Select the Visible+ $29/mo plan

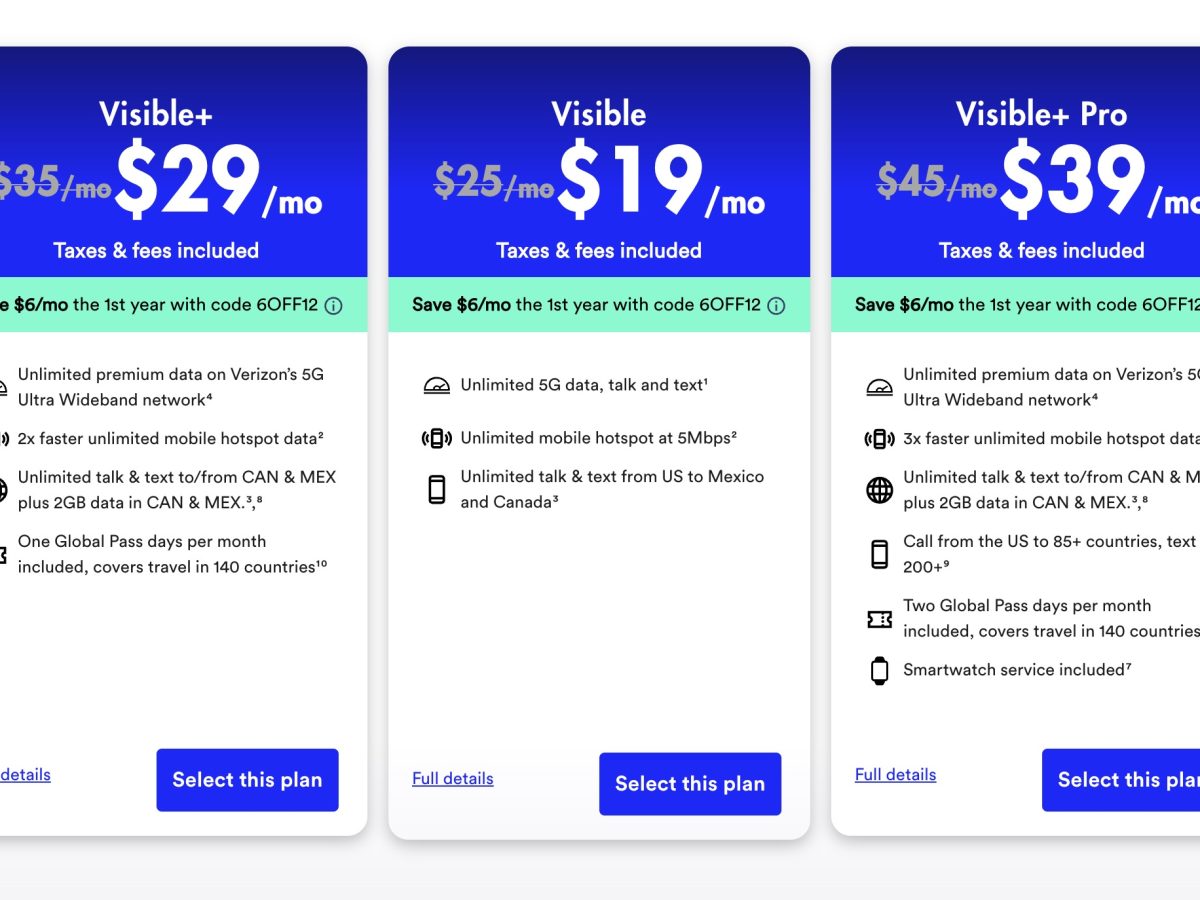click(247, 780)
